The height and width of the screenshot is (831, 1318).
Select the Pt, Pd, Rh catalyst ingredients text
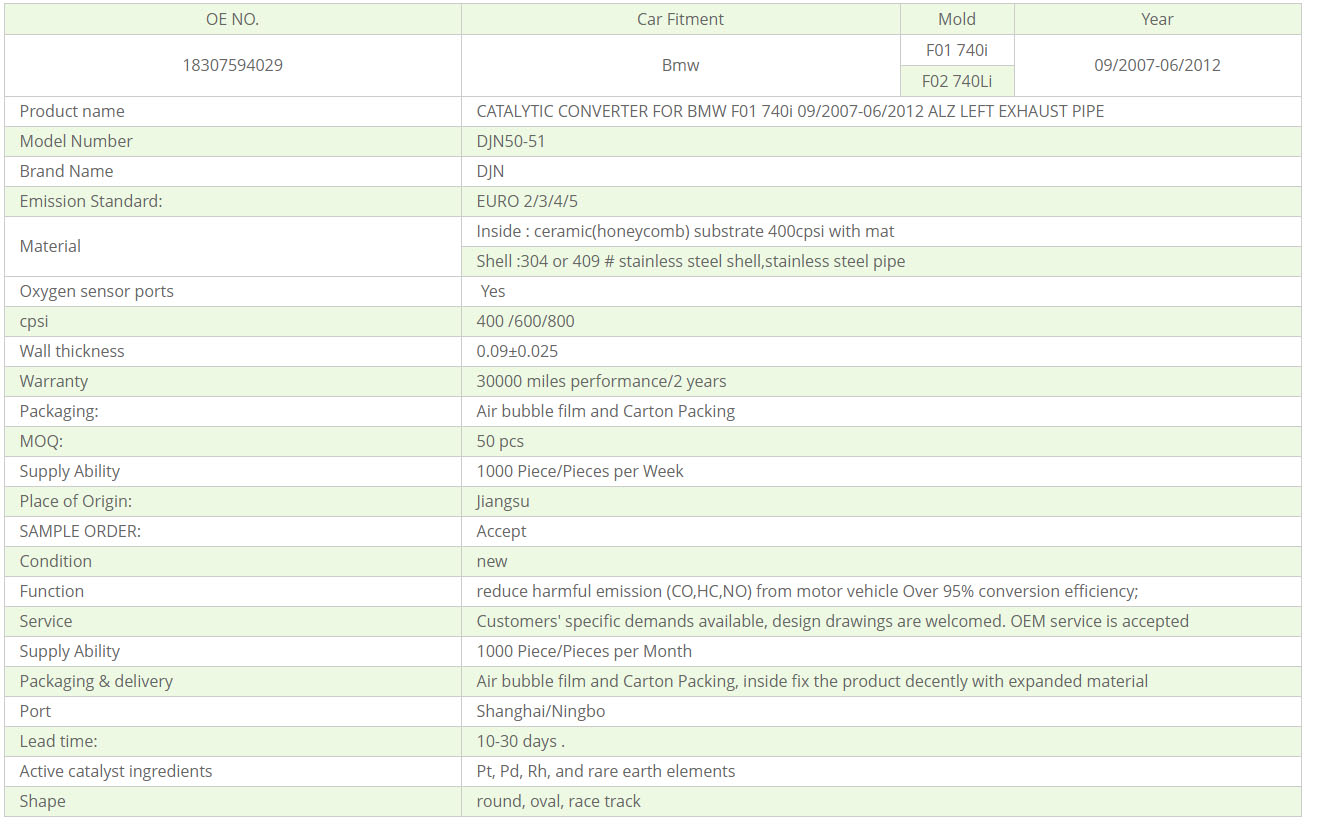pyautogui.click(x=605, y=771)
